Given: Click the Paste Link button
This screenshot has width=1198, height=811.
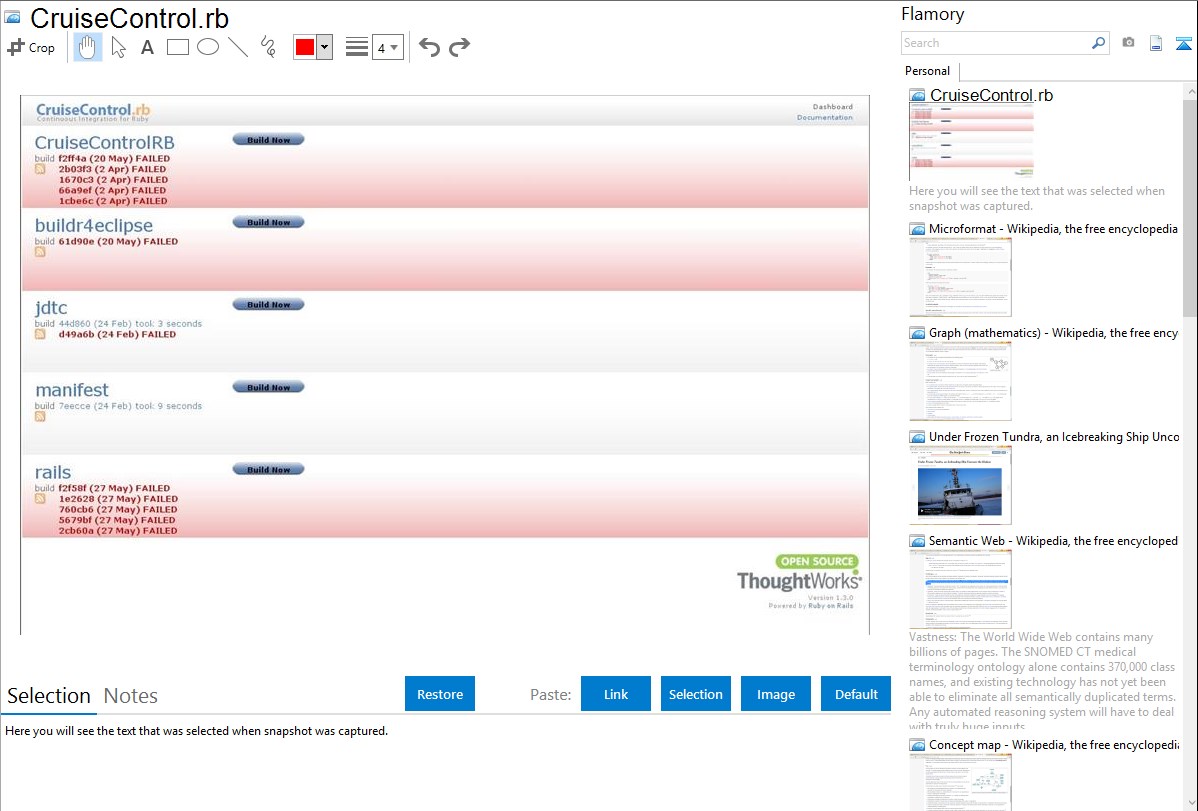Looking at the screenshot, I should 616,694.
